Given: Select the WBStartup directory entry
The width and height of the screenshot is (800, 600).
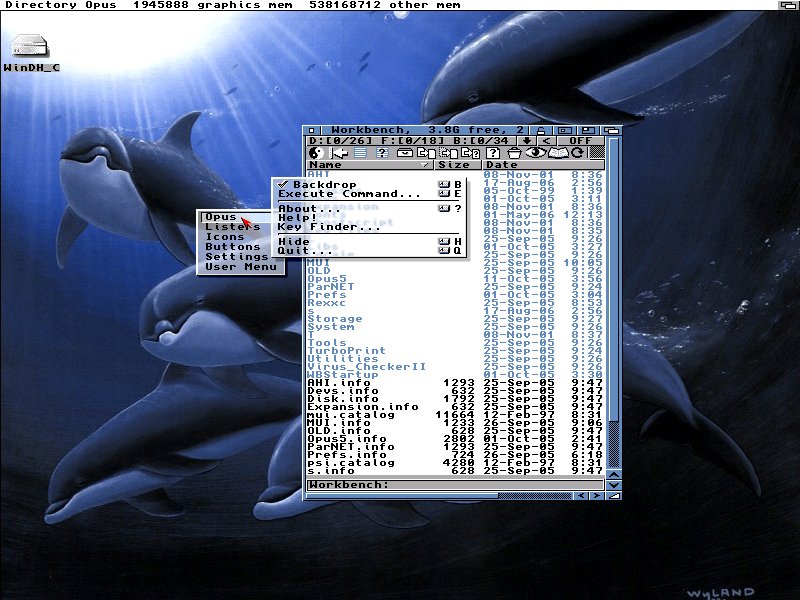Looking at the screenshot, I should (x=455, y=374).
